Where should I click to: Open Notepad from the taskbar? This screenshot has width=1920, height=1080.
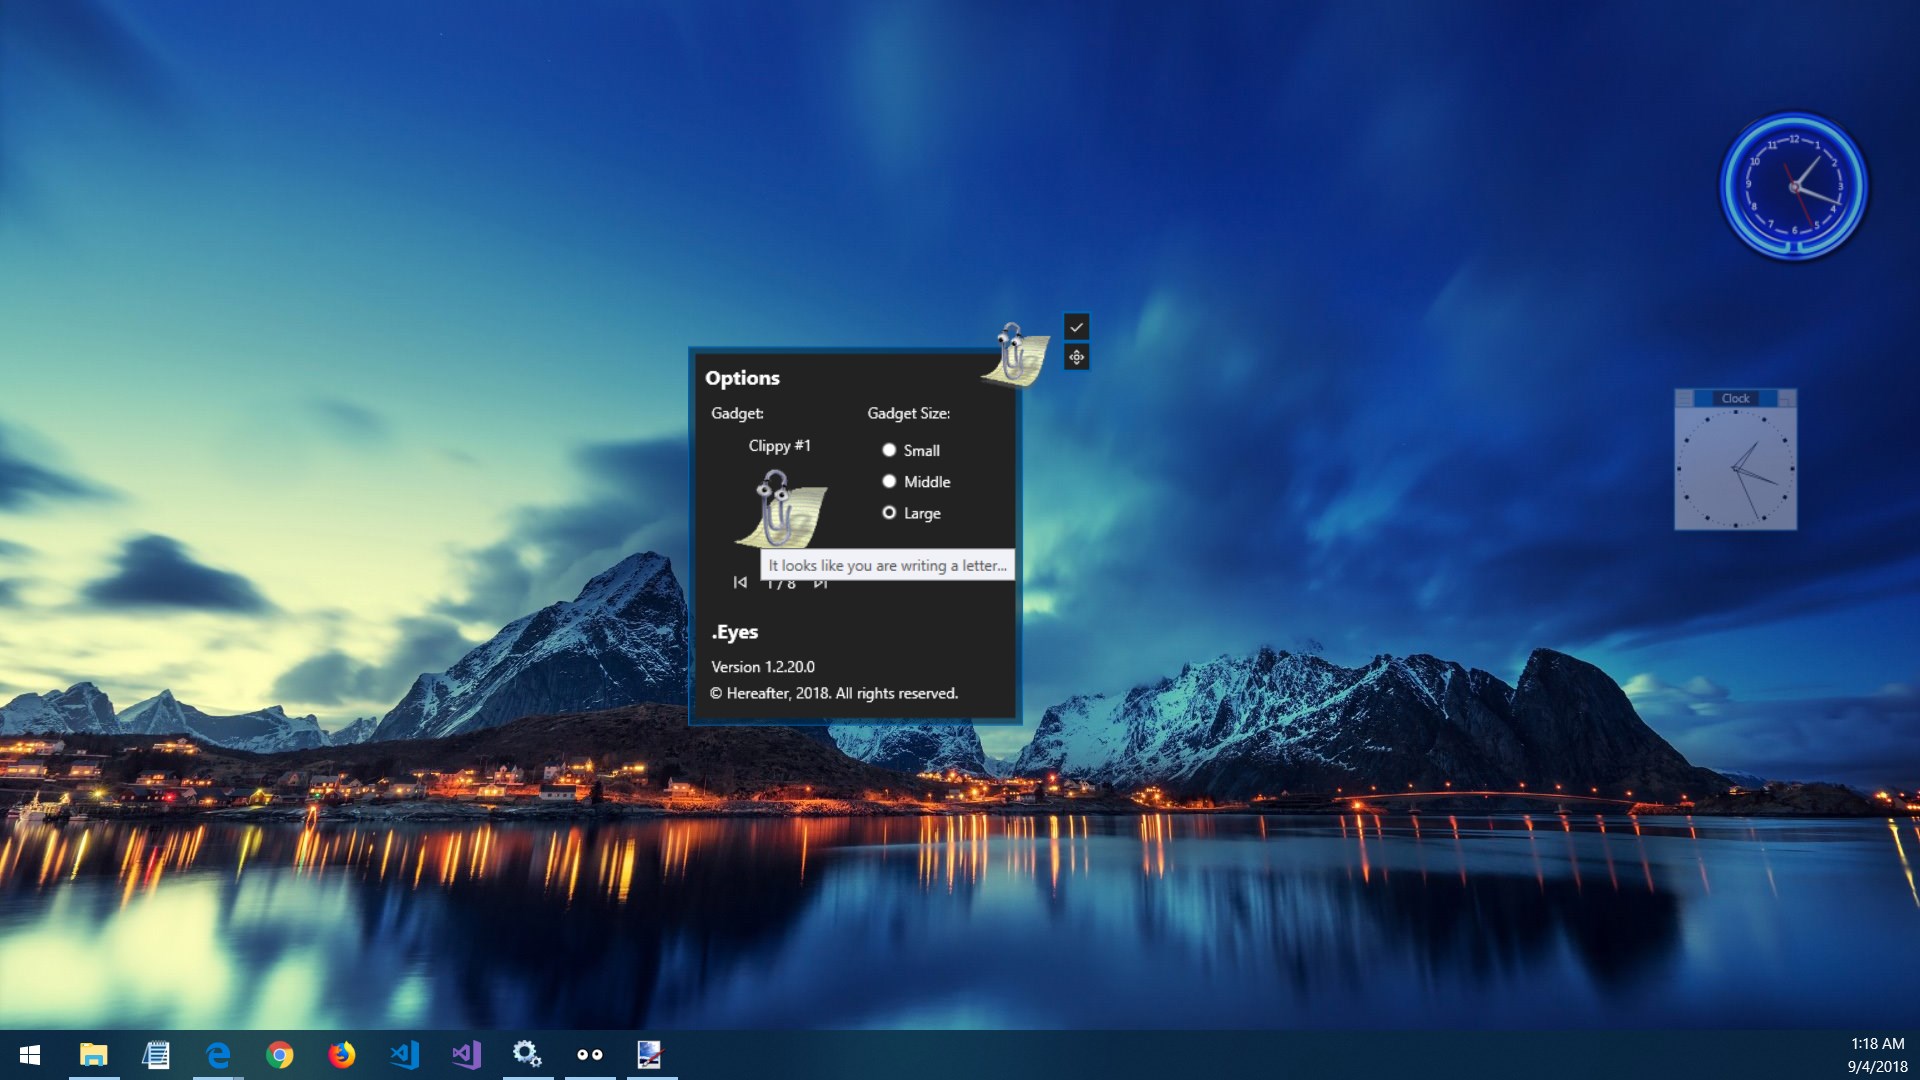pyautogui.click(x=156, y=1053)
